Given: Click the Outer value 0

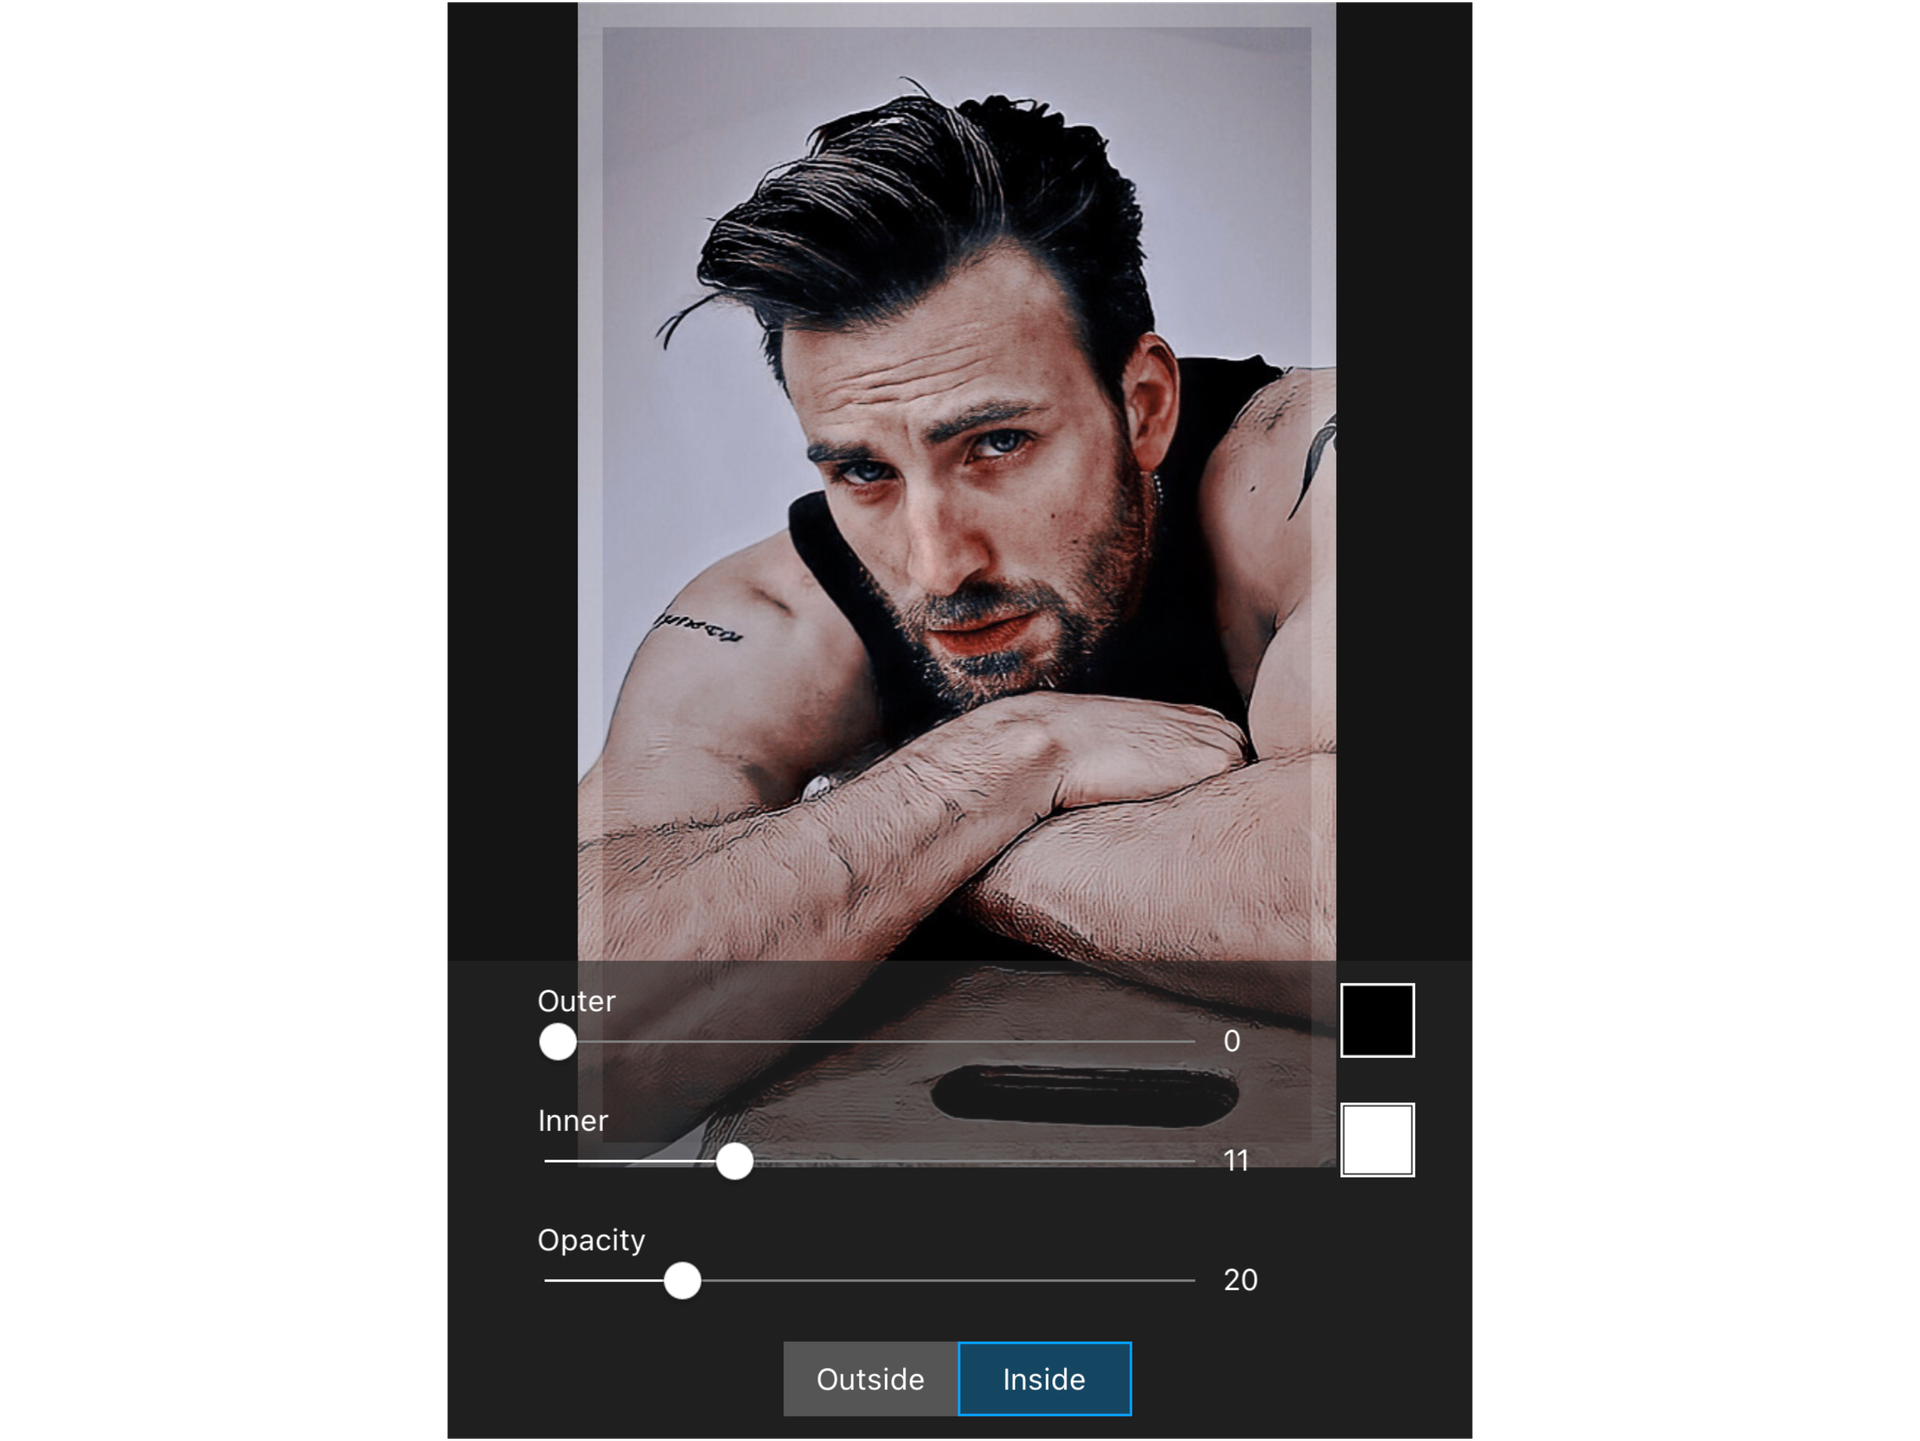Looking at the screenshot, I should coord(1232,1042).
